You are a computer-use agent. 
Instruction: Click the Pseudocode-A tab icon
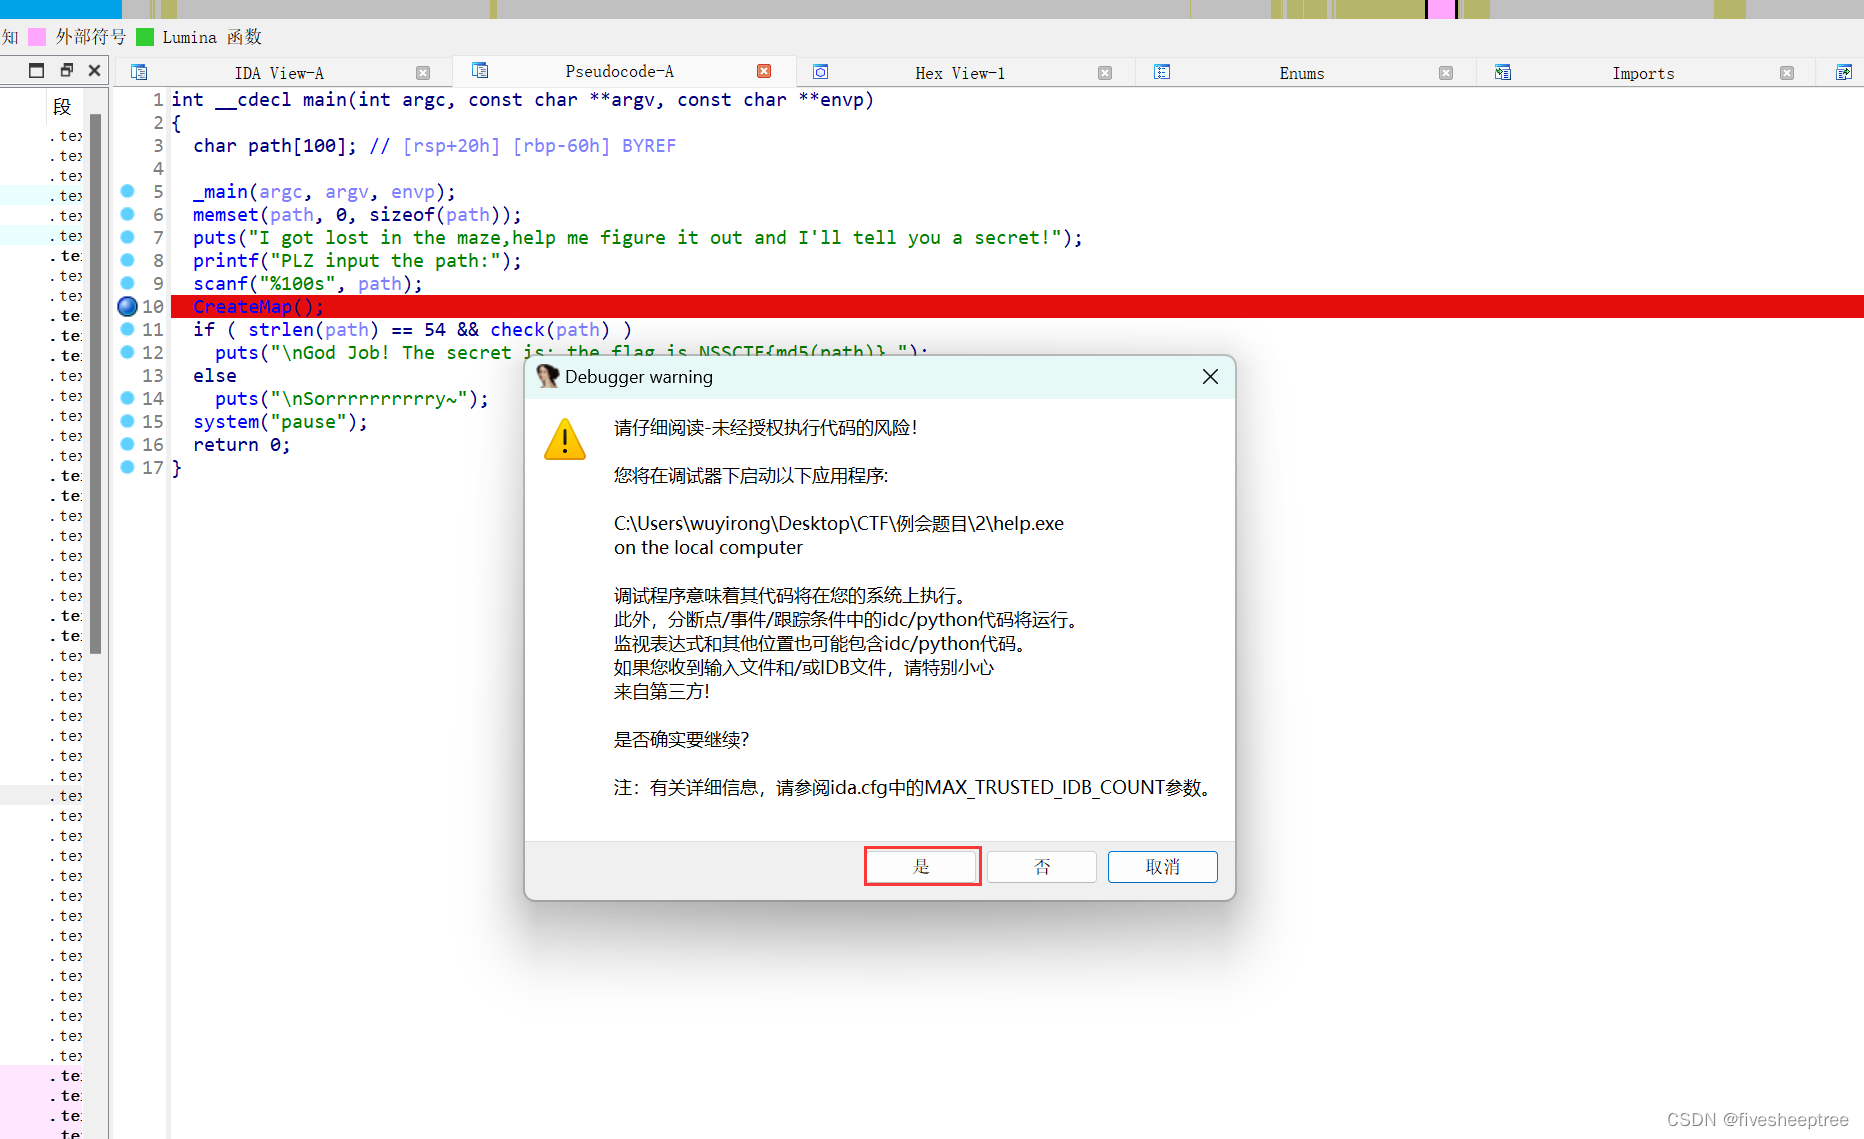coord(481,71)
